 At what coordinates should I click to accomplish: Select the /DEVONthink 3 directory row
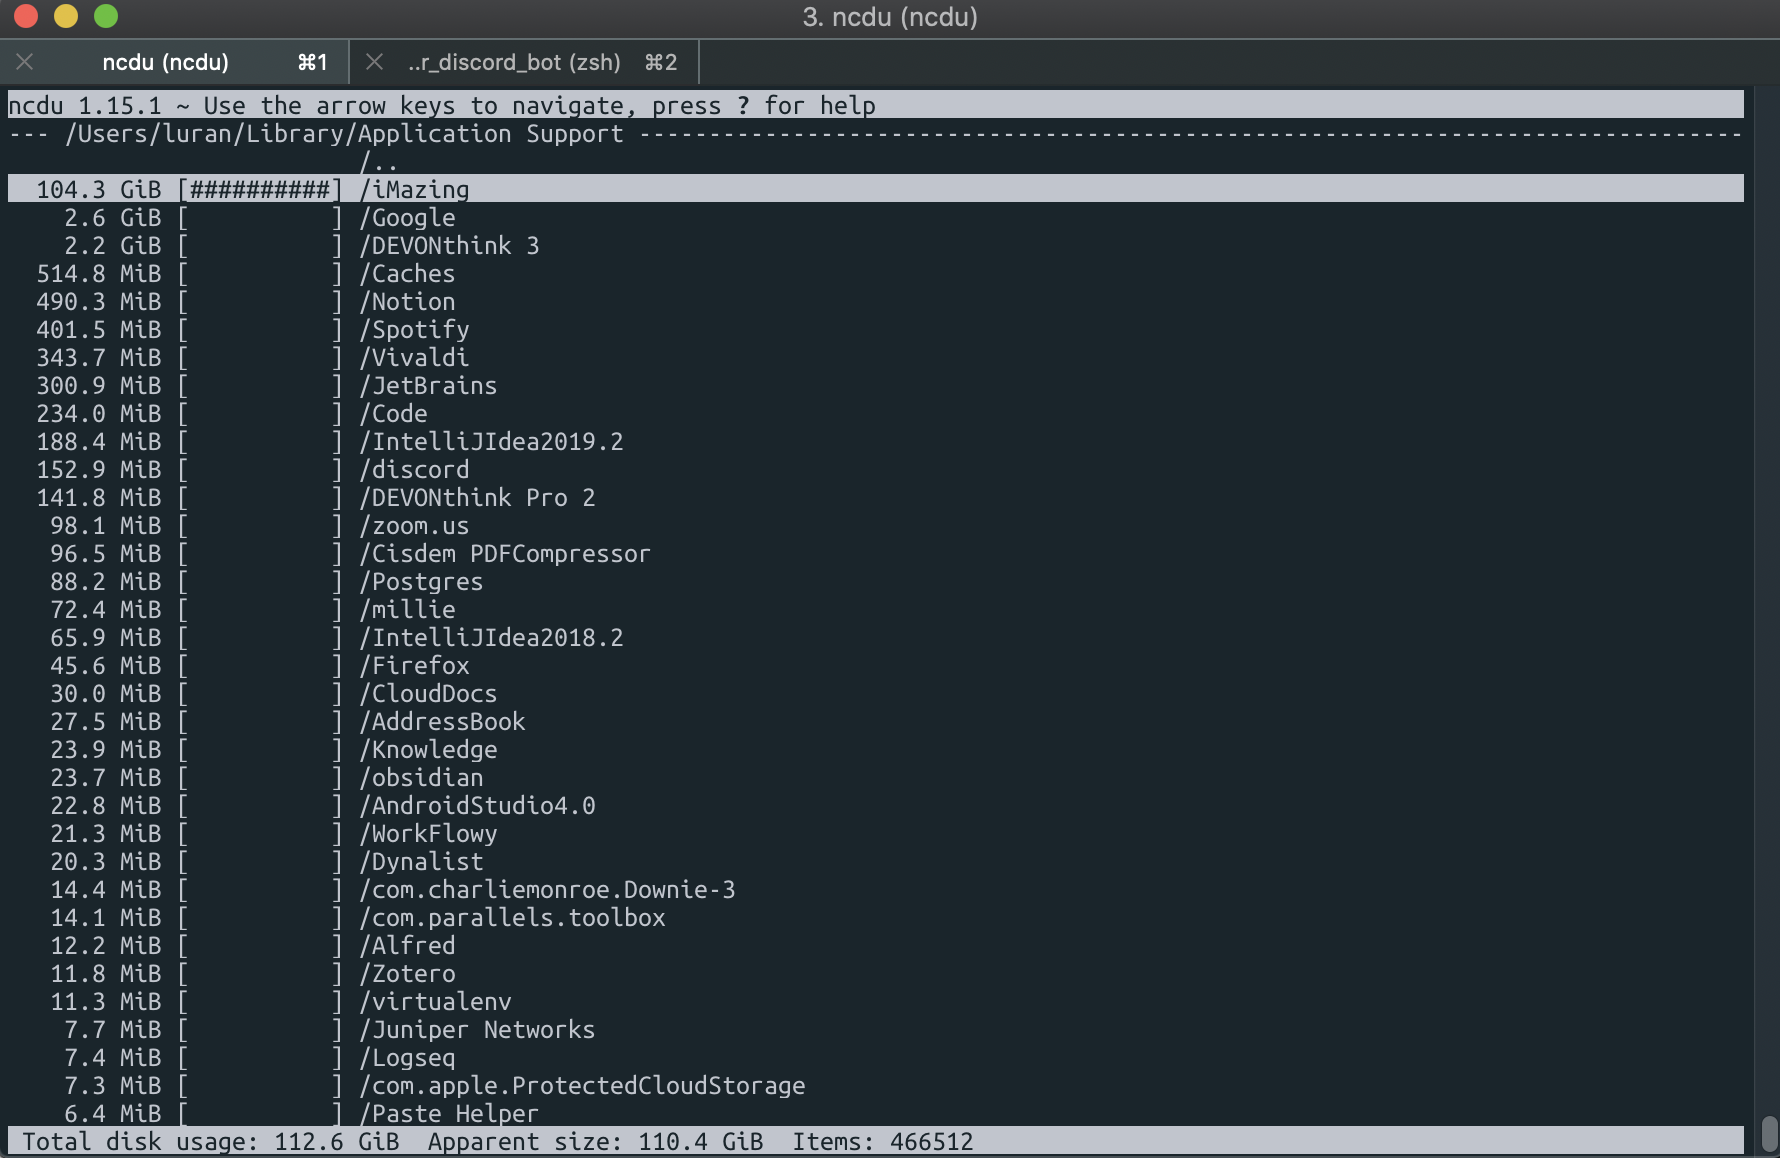tap(876, 245)
